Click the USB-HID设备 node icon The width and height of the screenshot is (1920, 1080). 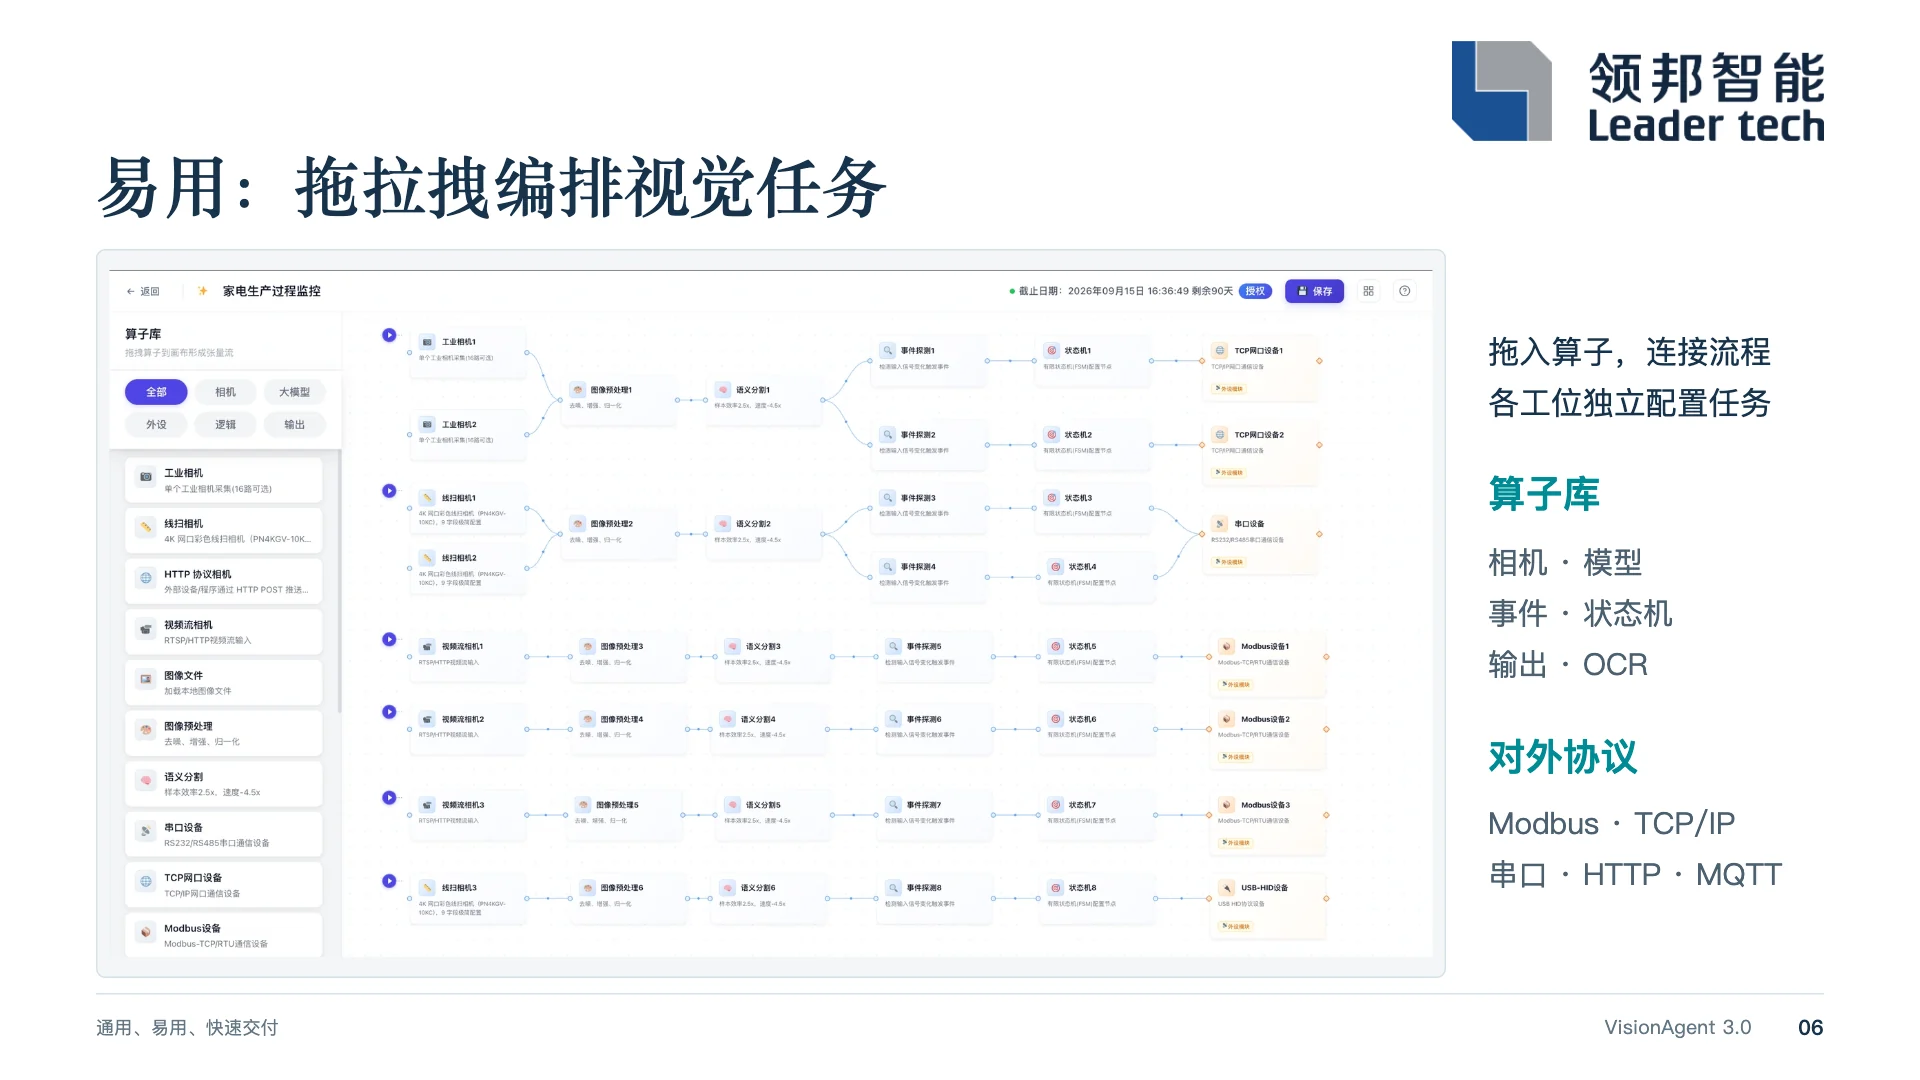point(1227,888)
